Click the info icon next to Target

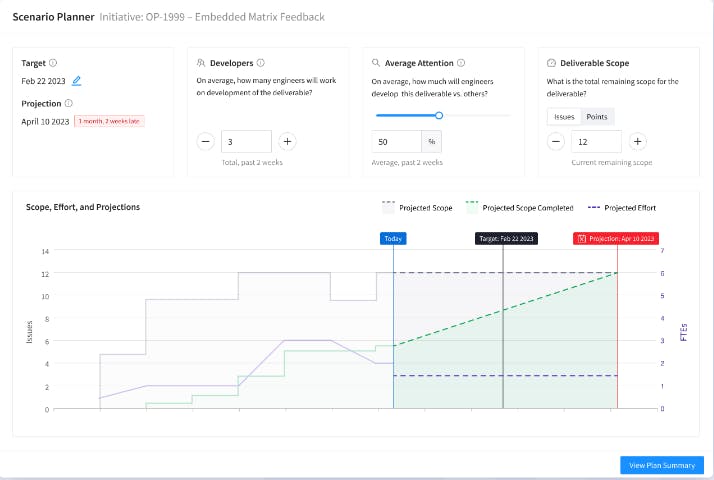(x=53, y=62)
